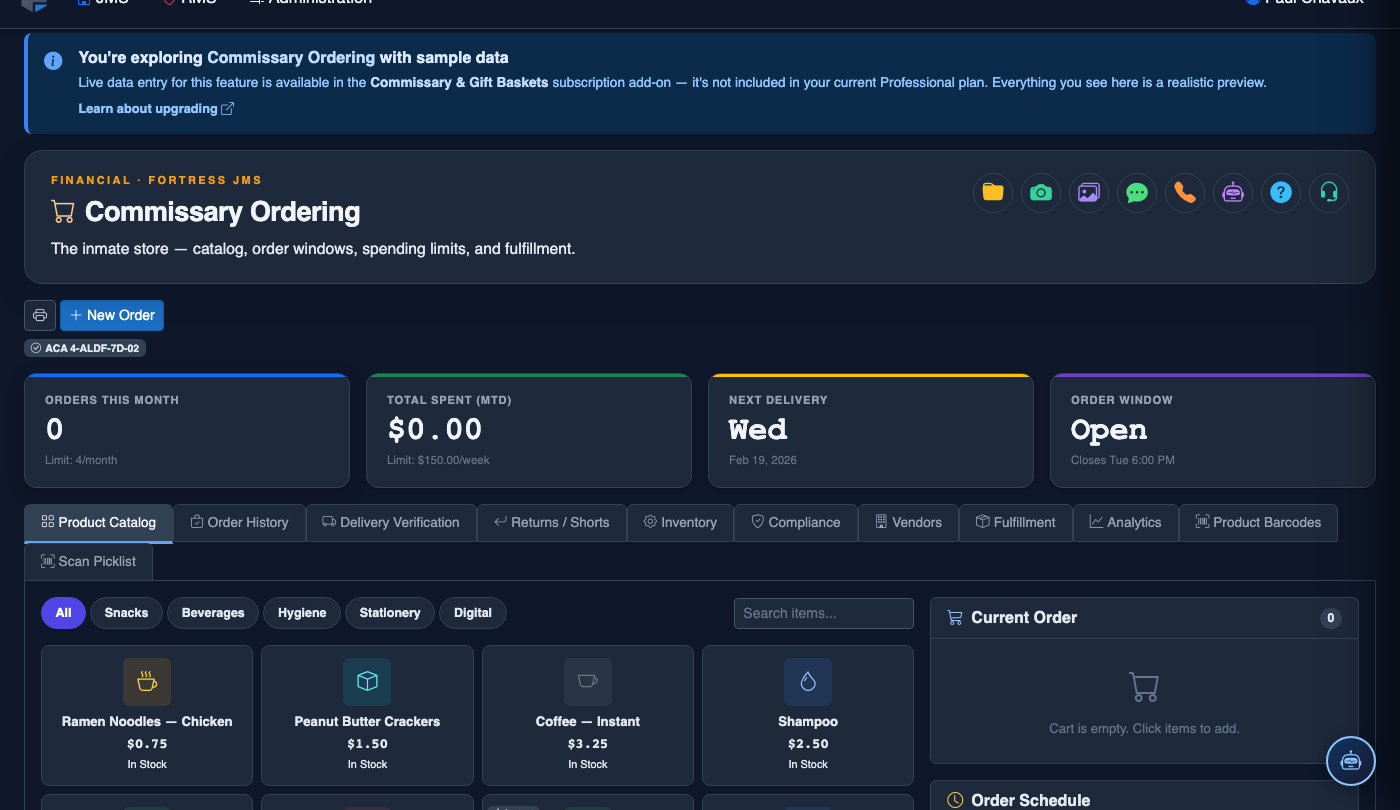Switch to the Order History tab
This screenshot has width=1400, height=810.
click(240, 522)
